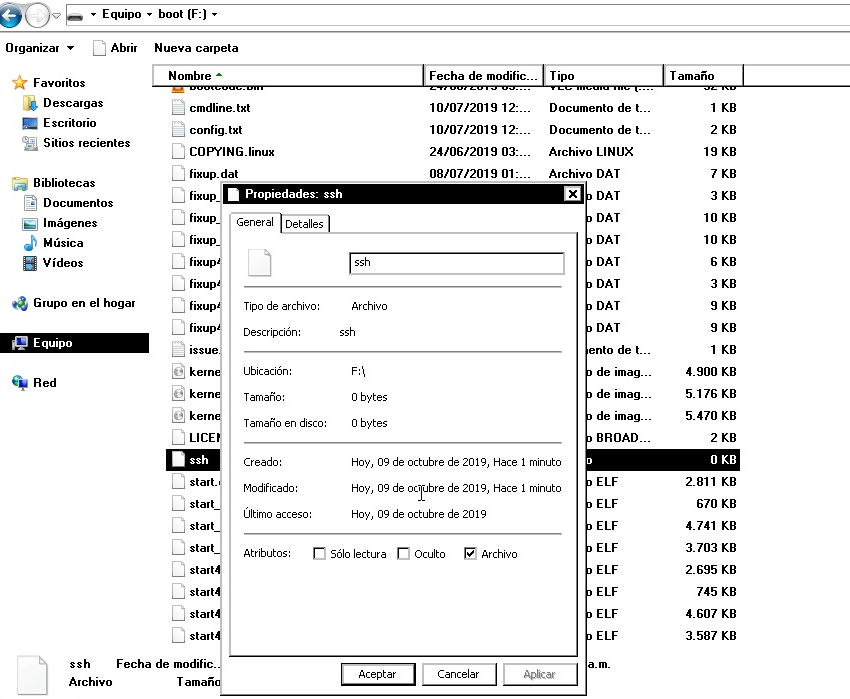
Task: Sort by the Nombre column header
Action: point(287,75)
